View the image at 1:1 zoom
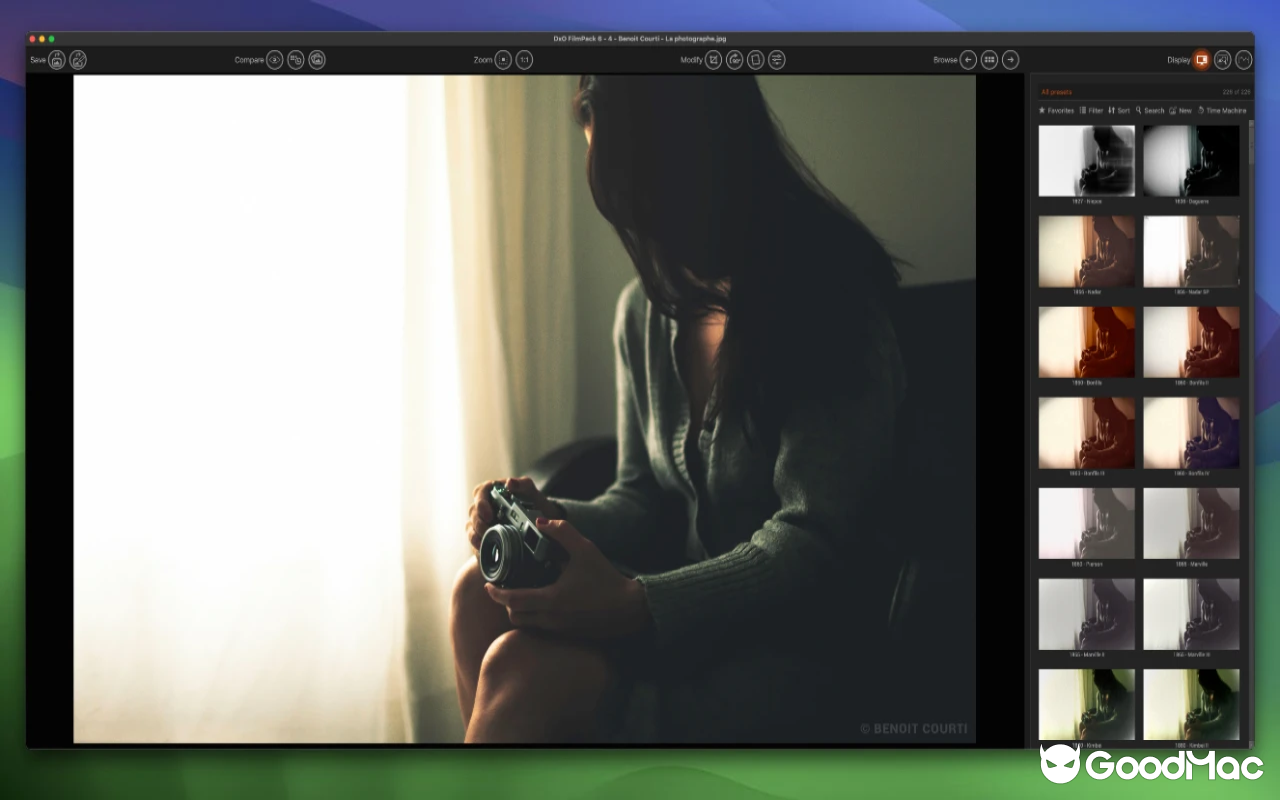1280x800 pixels. (523, 59)
